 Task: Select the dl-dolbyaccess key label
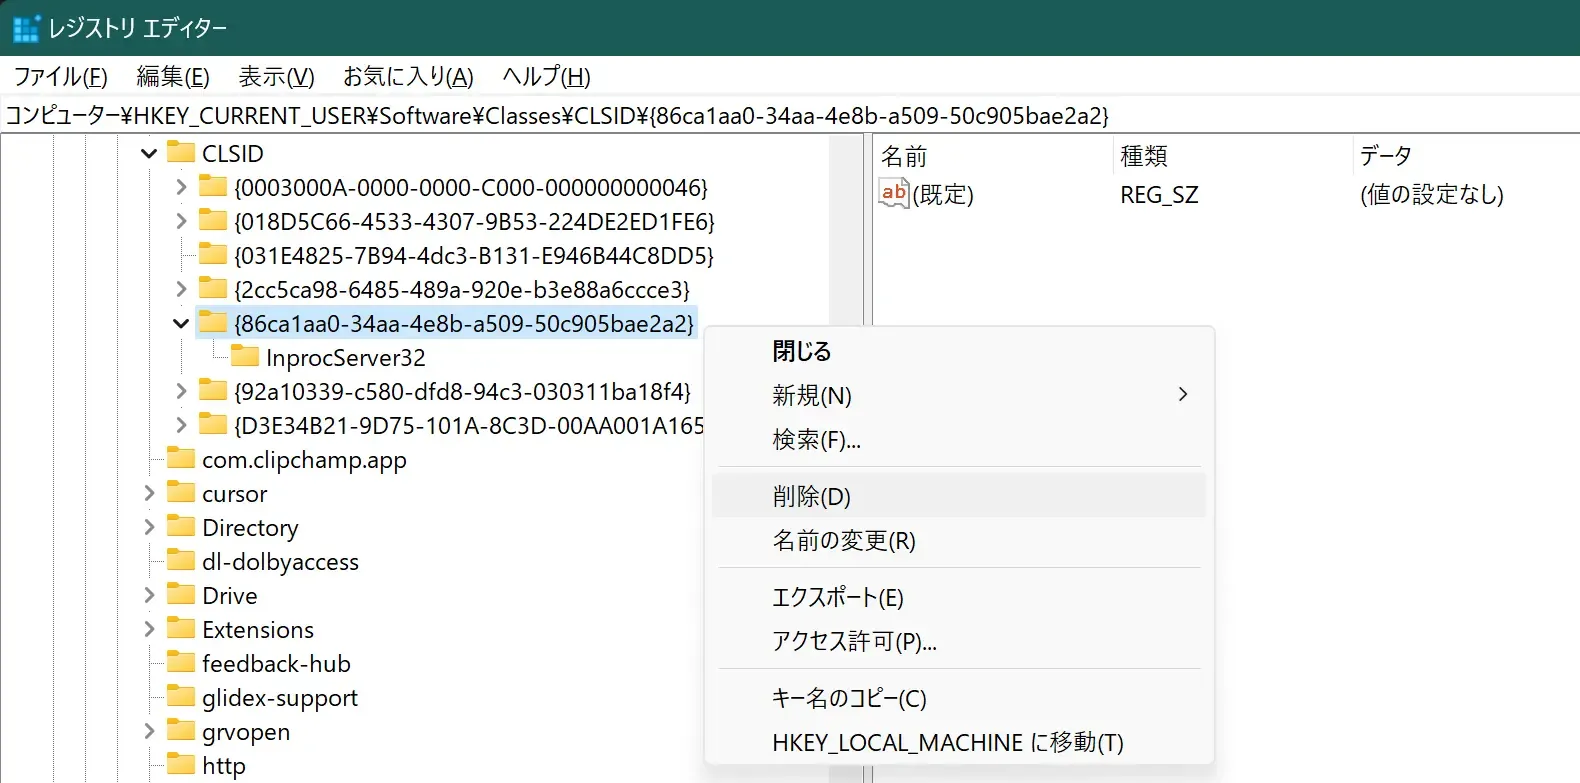tap(280, 561)
